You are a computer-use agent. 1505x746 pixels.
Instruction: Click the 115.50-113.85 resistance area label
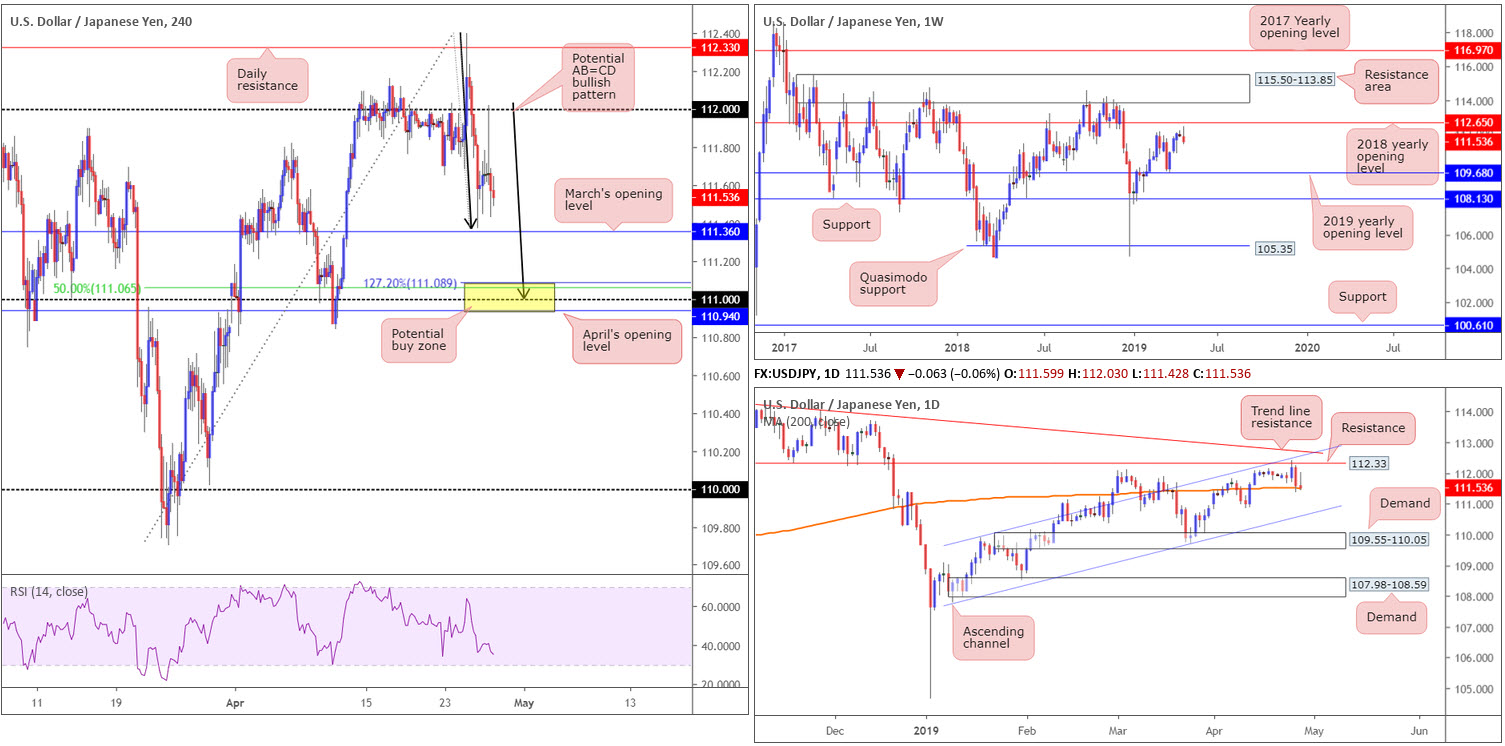(1295, 80)
